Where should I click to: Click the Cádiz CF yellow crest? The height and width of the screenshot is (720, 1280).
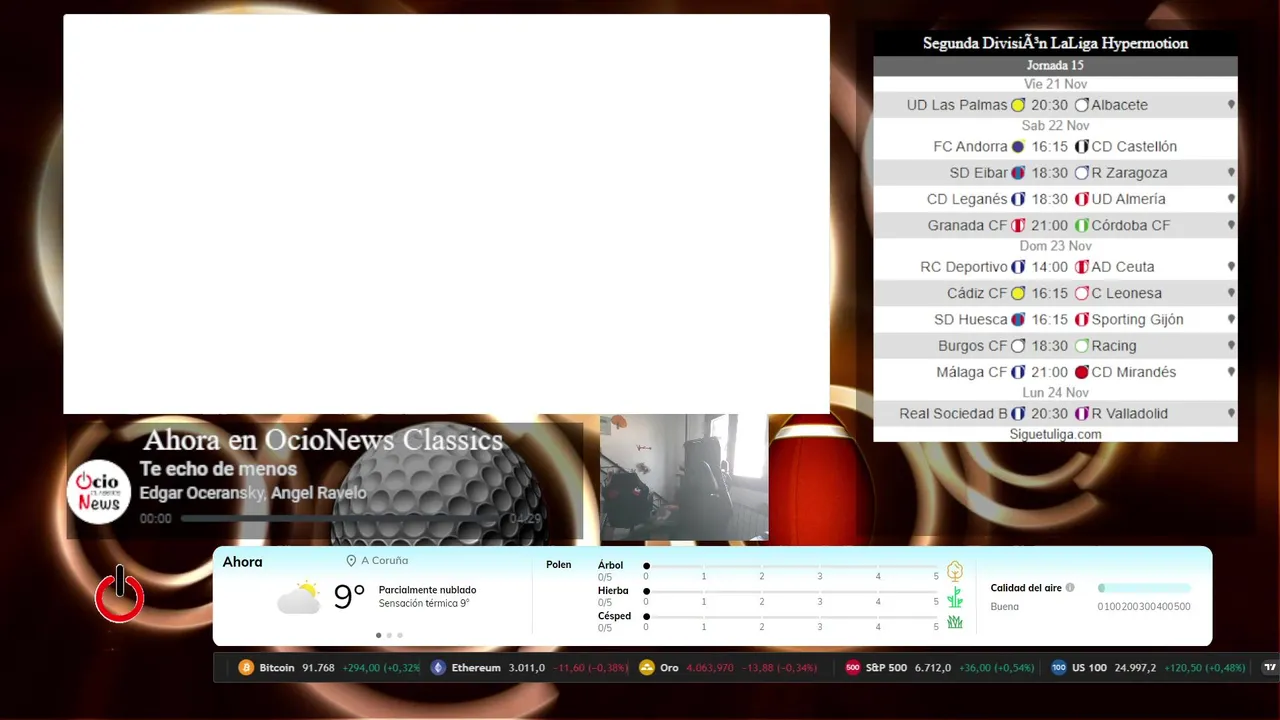pyautogui.click(x=1018, y=293)
